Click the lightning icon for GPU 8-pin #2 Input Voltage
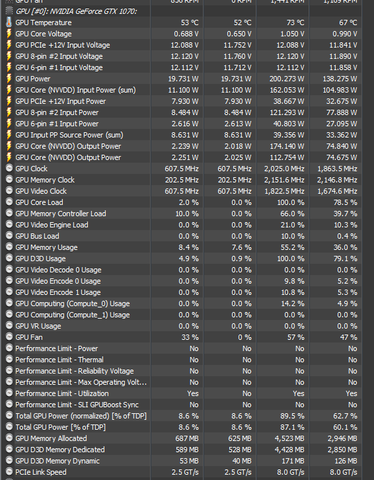The height and width of the screenshot is (480, 374). (9, 56)
